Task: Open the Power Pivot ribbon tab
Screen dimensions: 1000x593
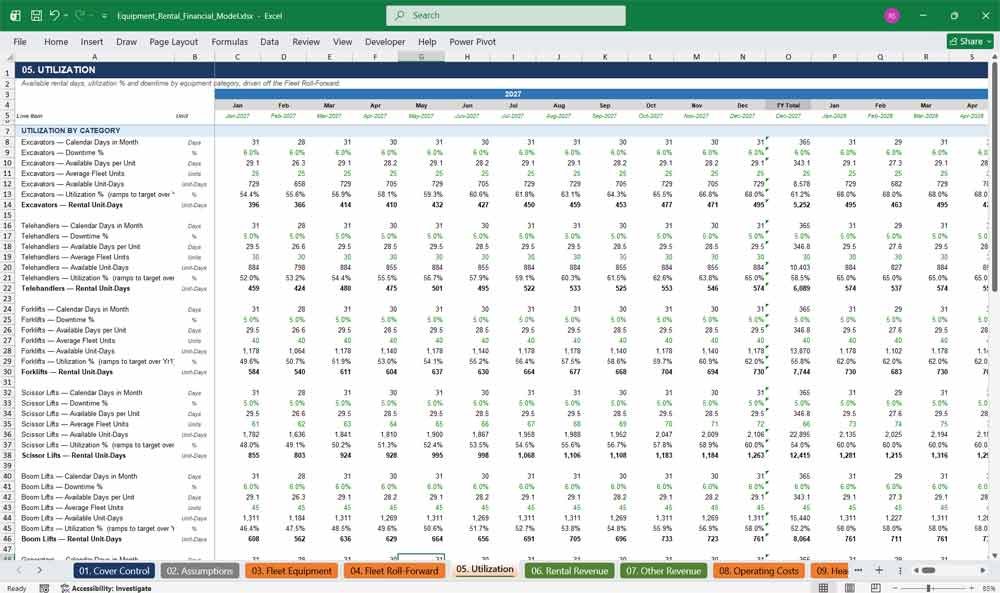Action: pos(473,41)
